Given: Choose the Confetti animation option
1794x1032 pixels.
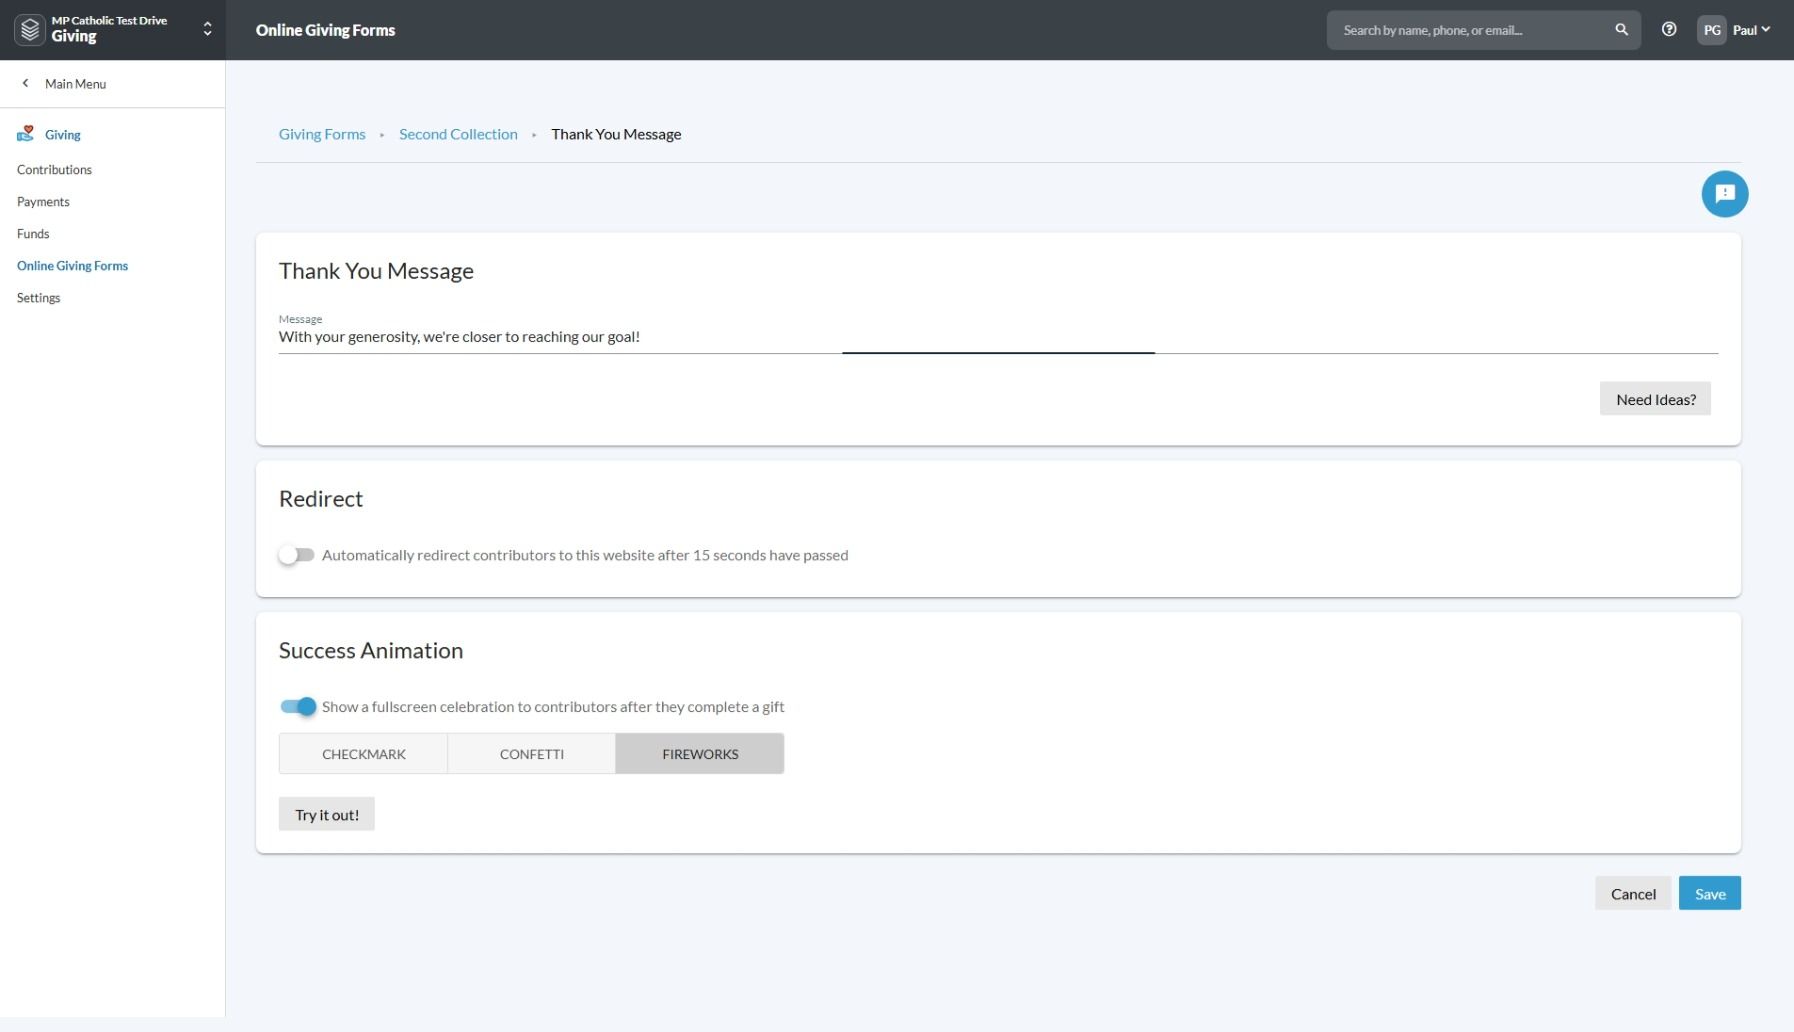Looking at the screenshot, I should (x=531, y=754).
